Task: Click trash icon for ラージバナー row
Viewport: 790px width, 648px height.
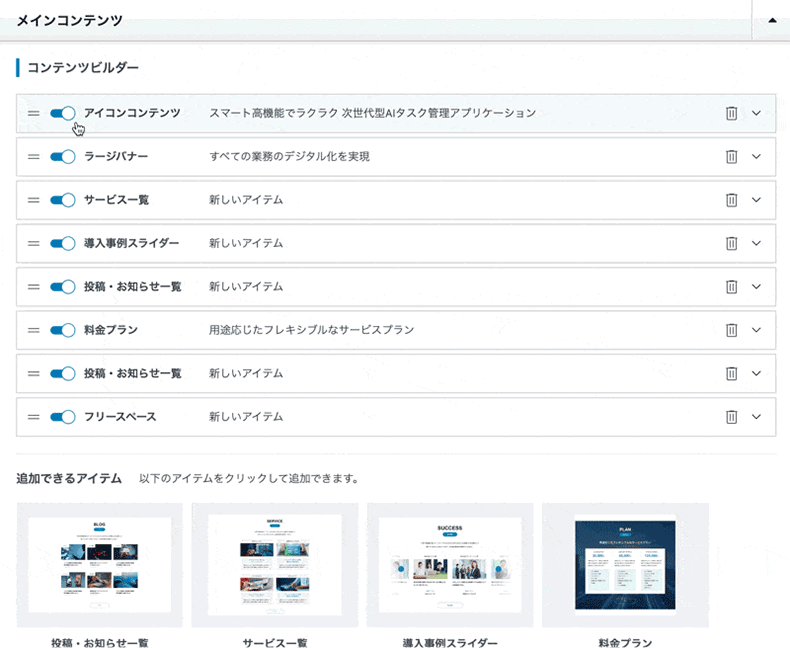Action: pos(731,157)
